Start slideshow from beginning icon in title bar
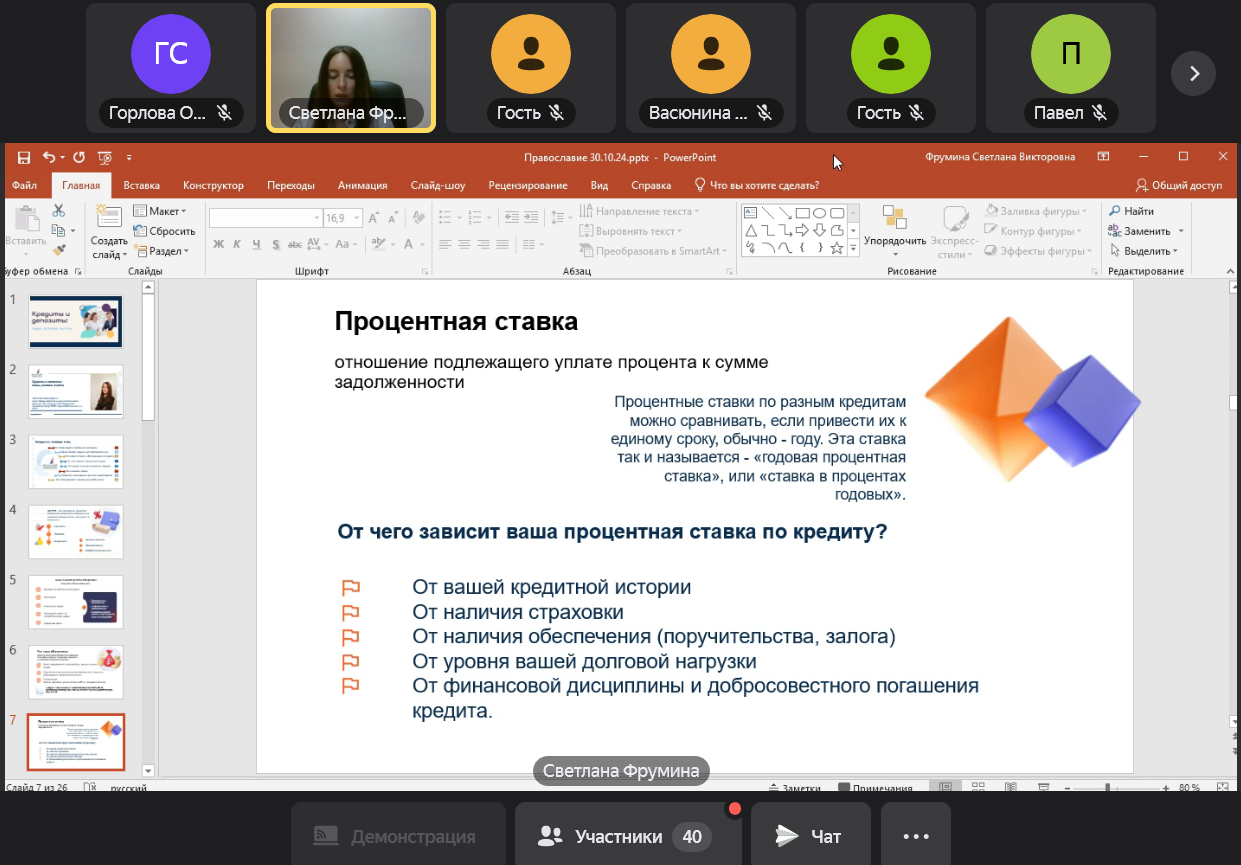This screenshot has height=865, width=1241. pos(104,157)
